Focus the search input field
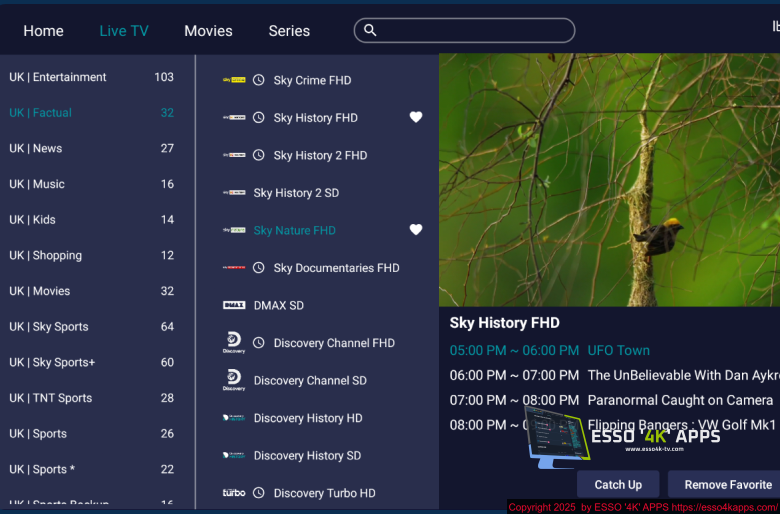780x514 pixels. click(x=464, y=30)
